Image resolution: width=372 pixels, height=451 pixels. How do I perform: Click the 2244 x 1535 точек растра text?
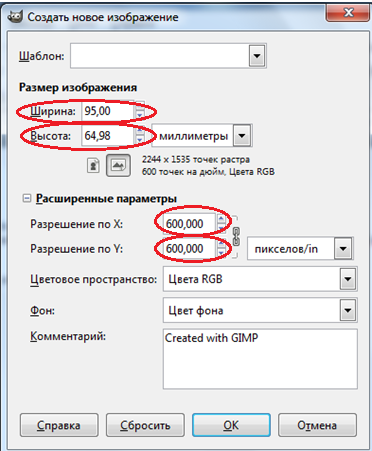(196, 160)
